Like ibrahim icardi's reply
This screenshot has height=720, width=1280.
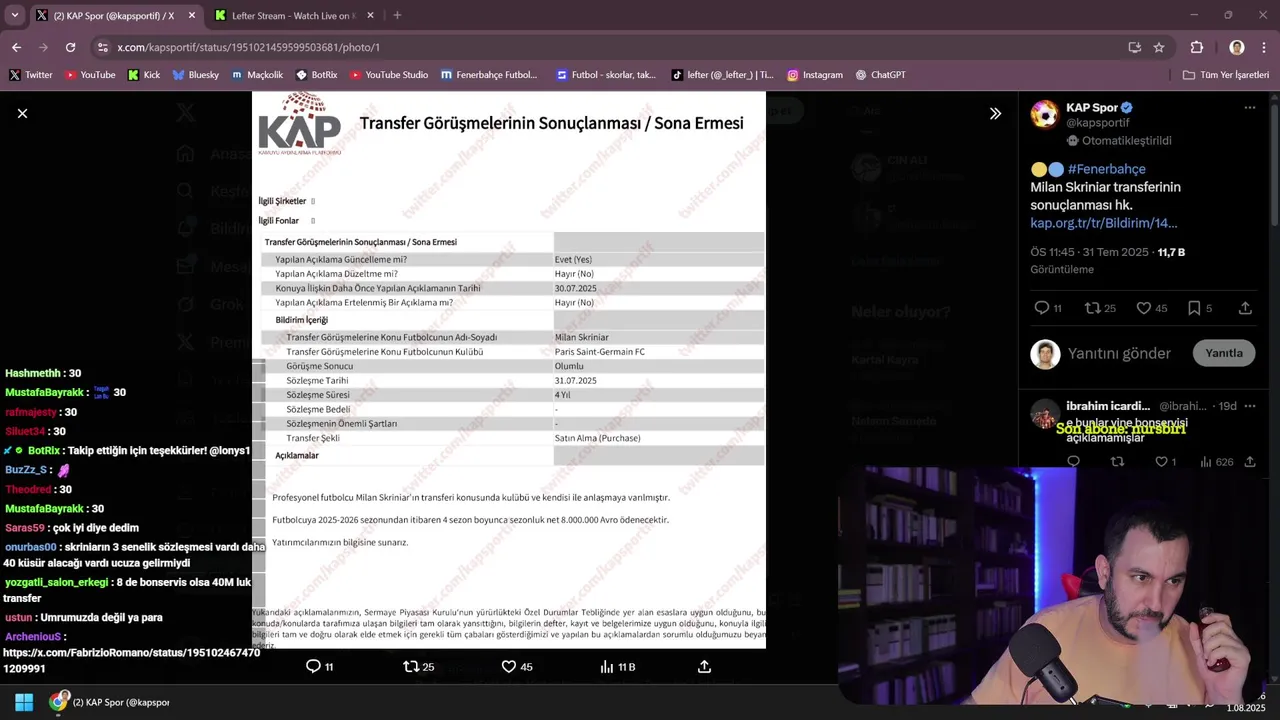click(x=1161, y=462)
